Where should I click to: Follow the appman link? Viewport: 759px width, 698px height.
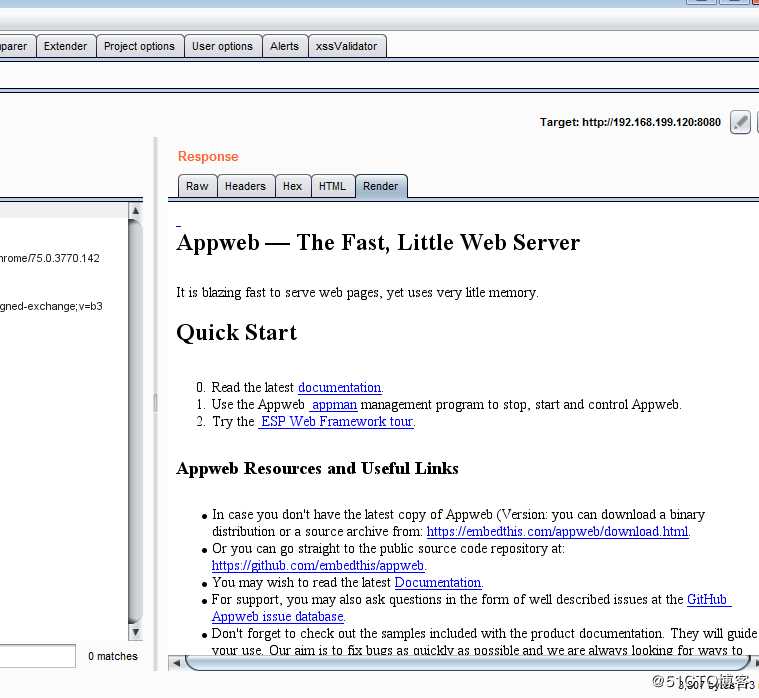pos(334,405)
